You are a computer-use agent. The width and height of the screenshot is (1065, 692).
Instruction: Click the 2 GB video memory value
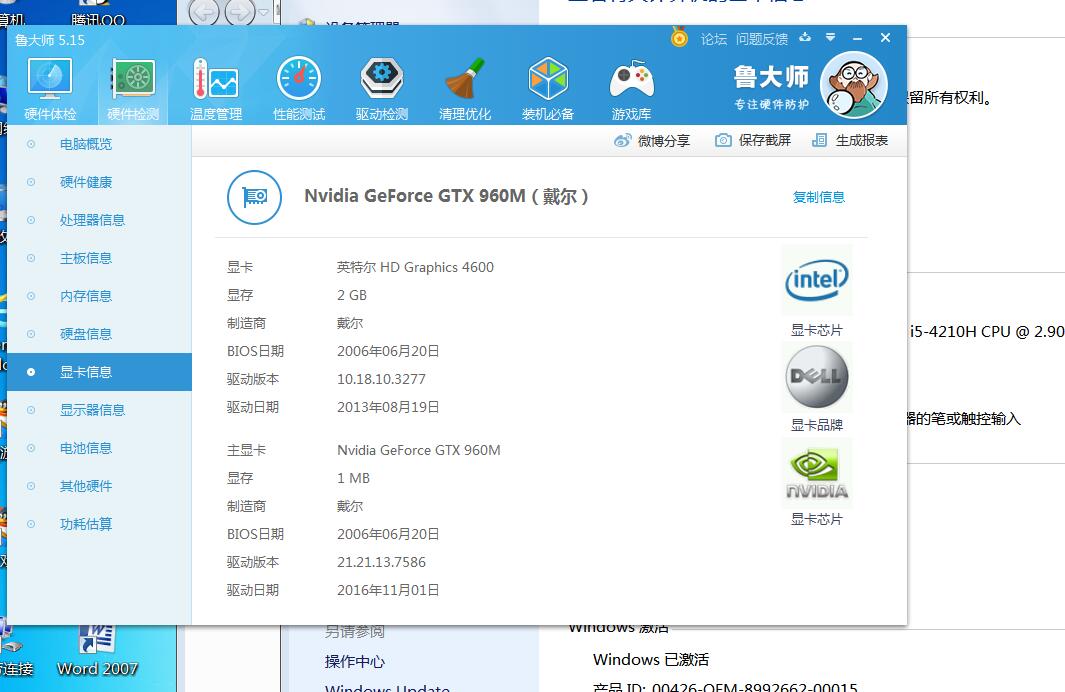pyautogui.click(x=352, y=295)
